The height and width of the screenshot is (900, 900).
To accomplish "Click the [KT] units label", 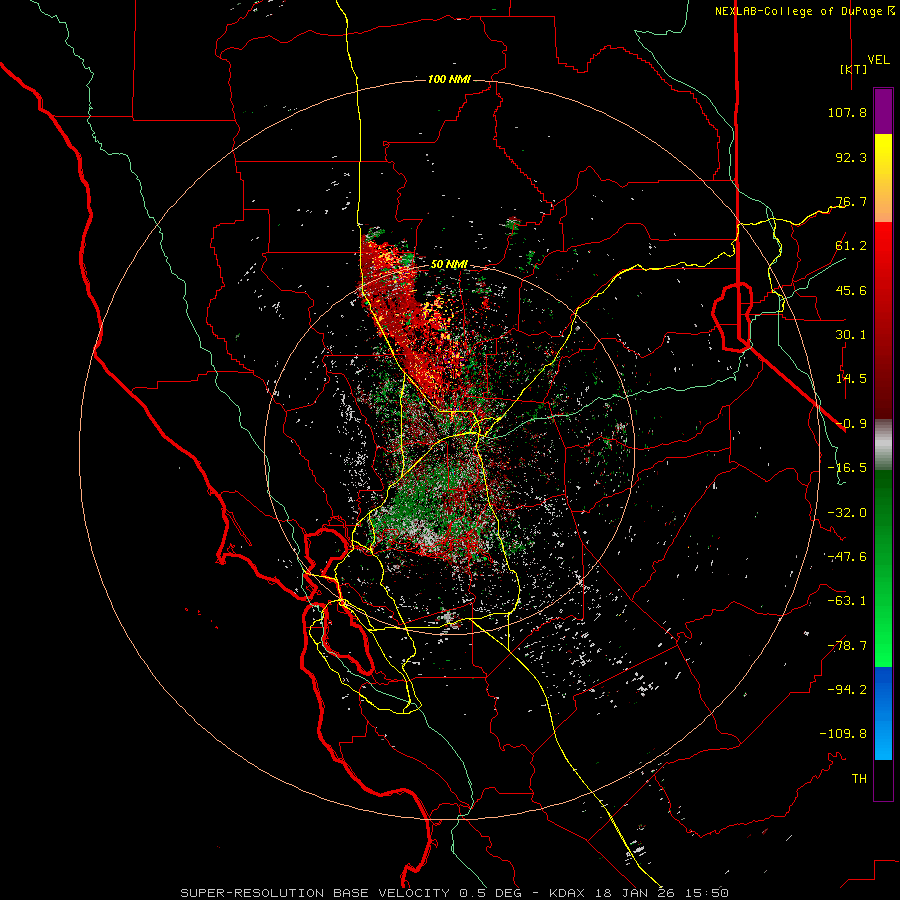I will (x=853, y=69).
